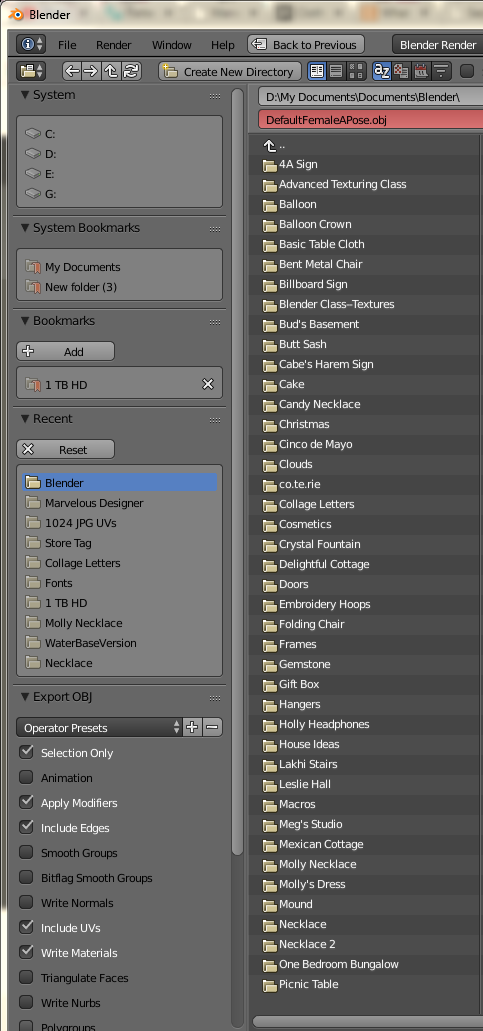Collapse the System Bookmarks panel
This screenshot has width=483, height=1031.
click(26, 228)
